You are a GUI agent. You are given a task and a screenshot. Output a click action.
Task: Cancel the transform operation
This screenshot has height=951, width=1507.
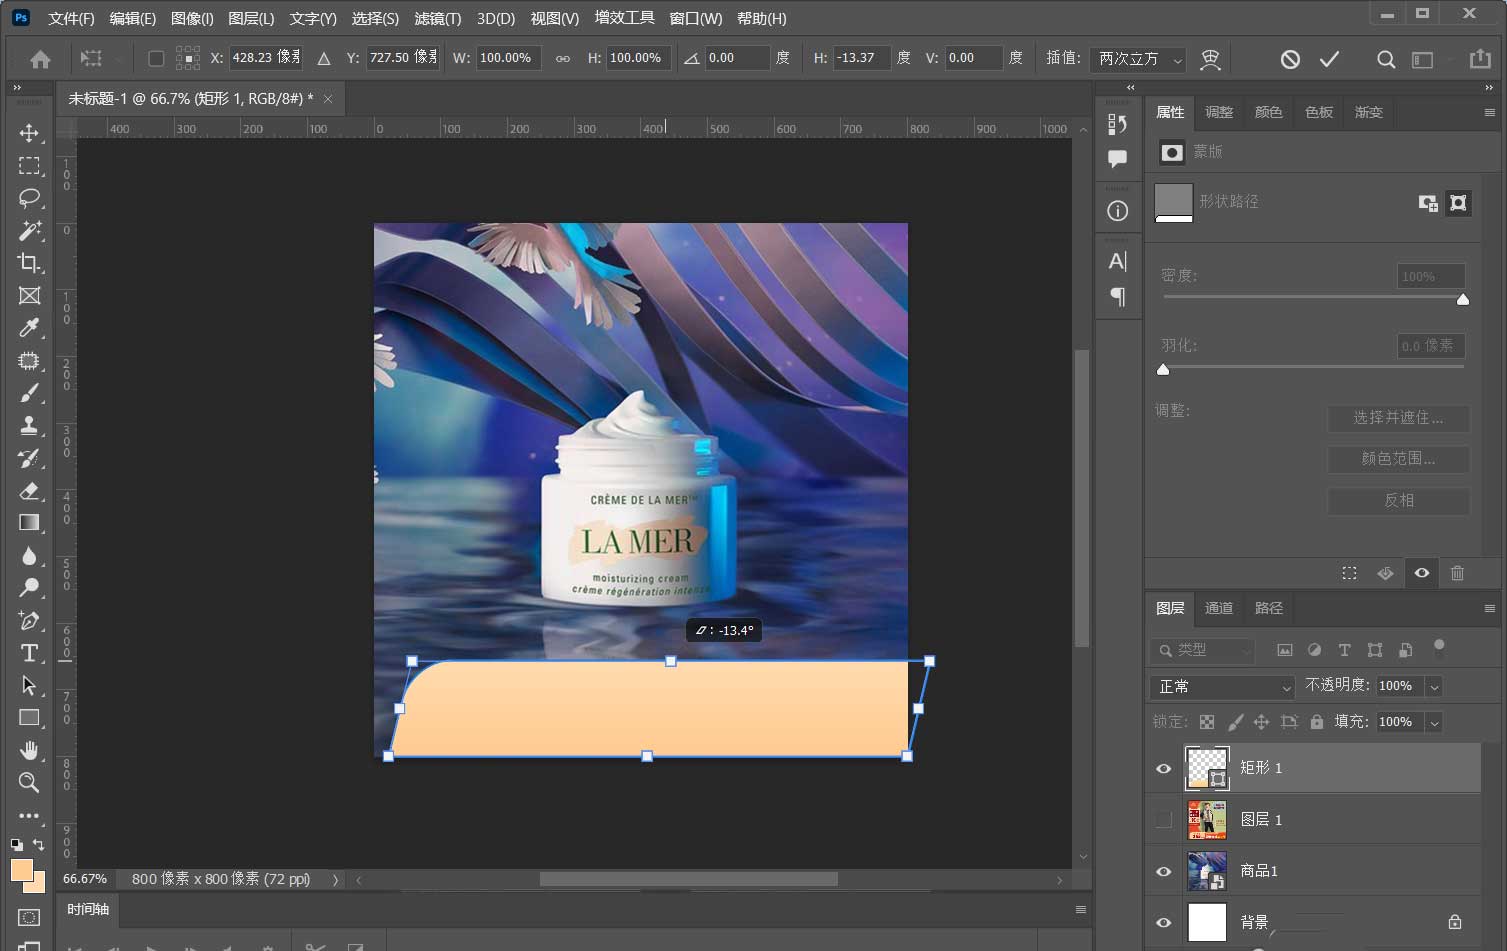coord(1290,59)
